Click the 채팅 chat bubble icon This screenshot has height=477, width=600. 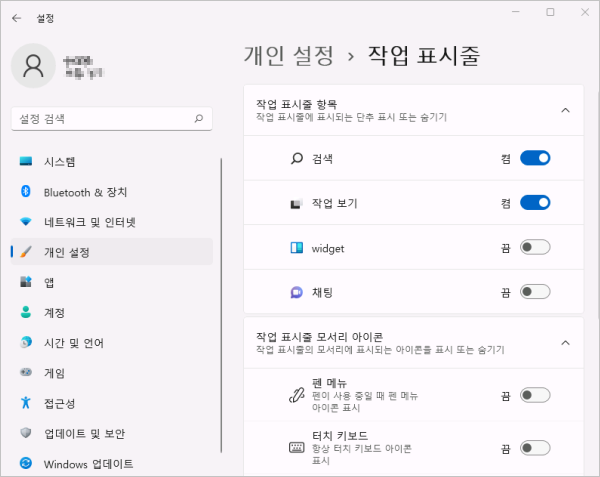(x=297, y=293)
